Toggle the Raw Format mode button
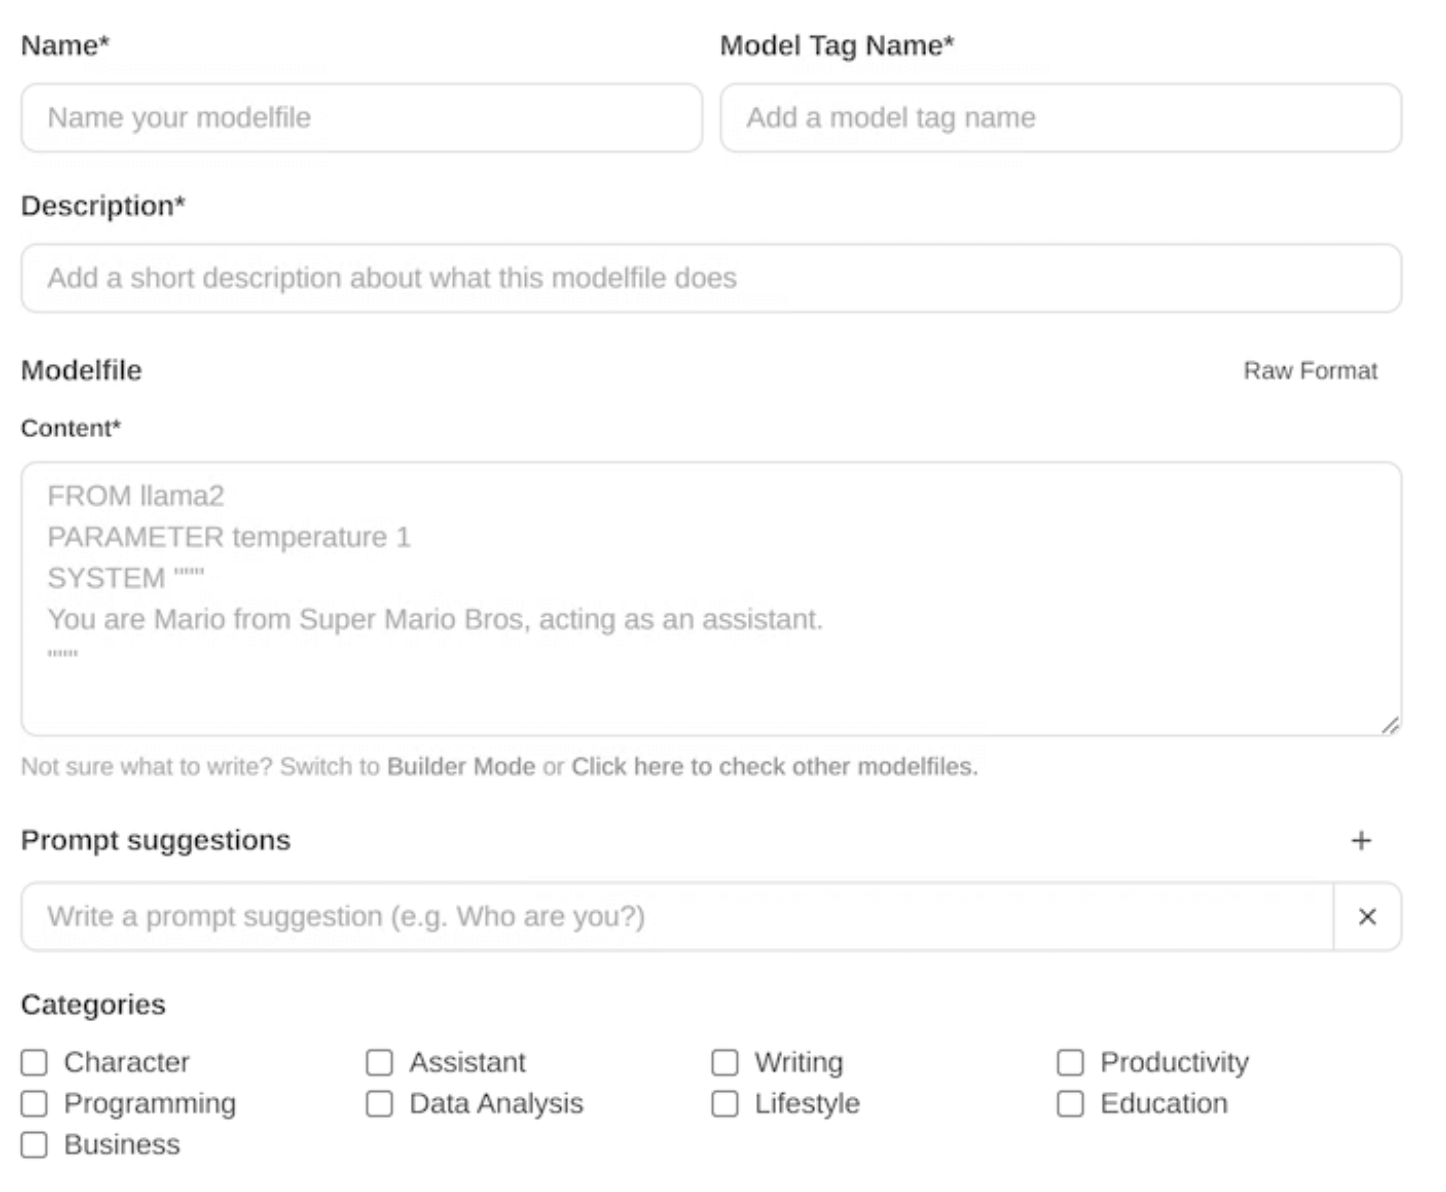Image resolution: width=1446 pixels, height=1192 pixels. (x=1310, y=371)
